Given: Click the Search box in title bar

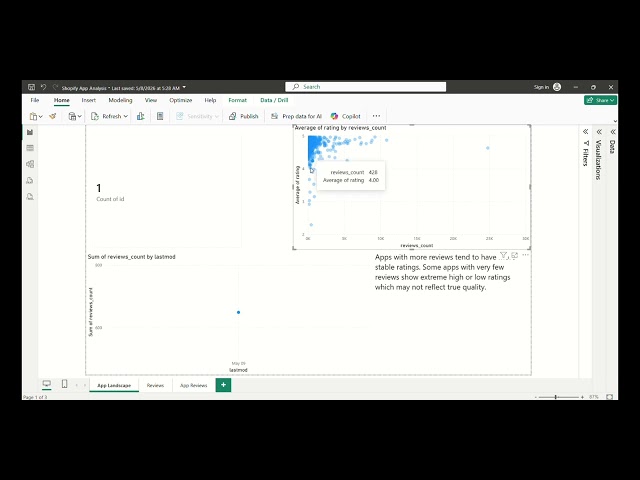Looking at the screenshot, I should (x=365, y=87).
